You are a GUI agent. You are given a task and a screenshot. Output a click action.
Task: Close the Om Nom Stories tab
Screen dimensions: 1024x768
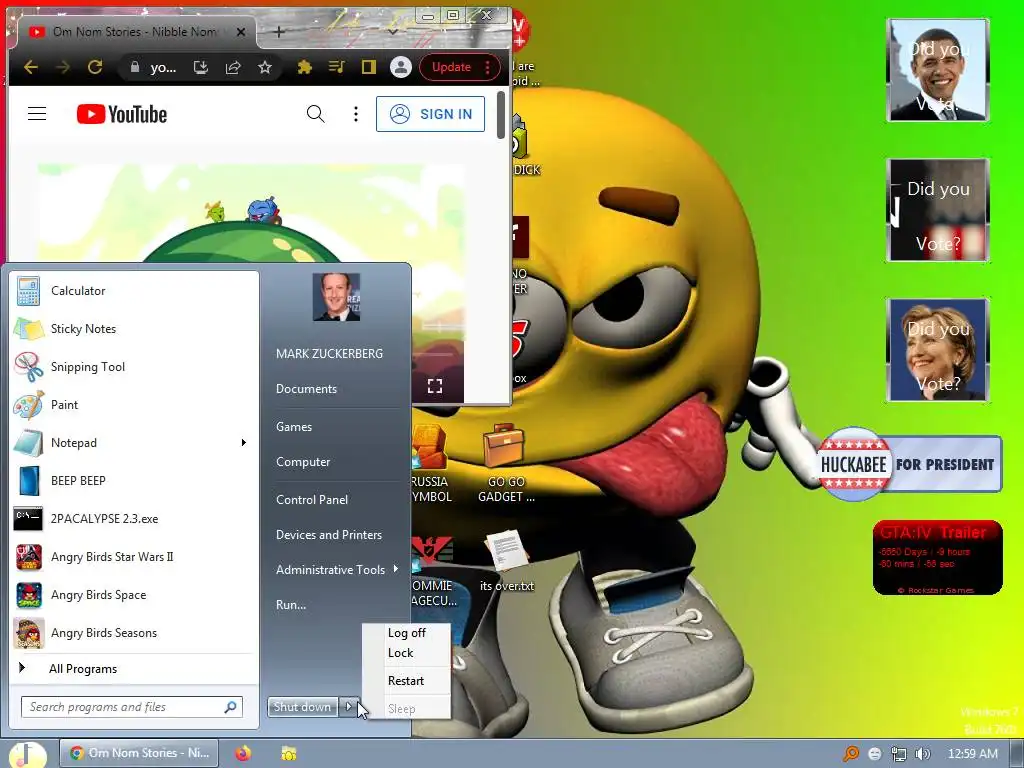pyautogui.click(x=240, y=31)
